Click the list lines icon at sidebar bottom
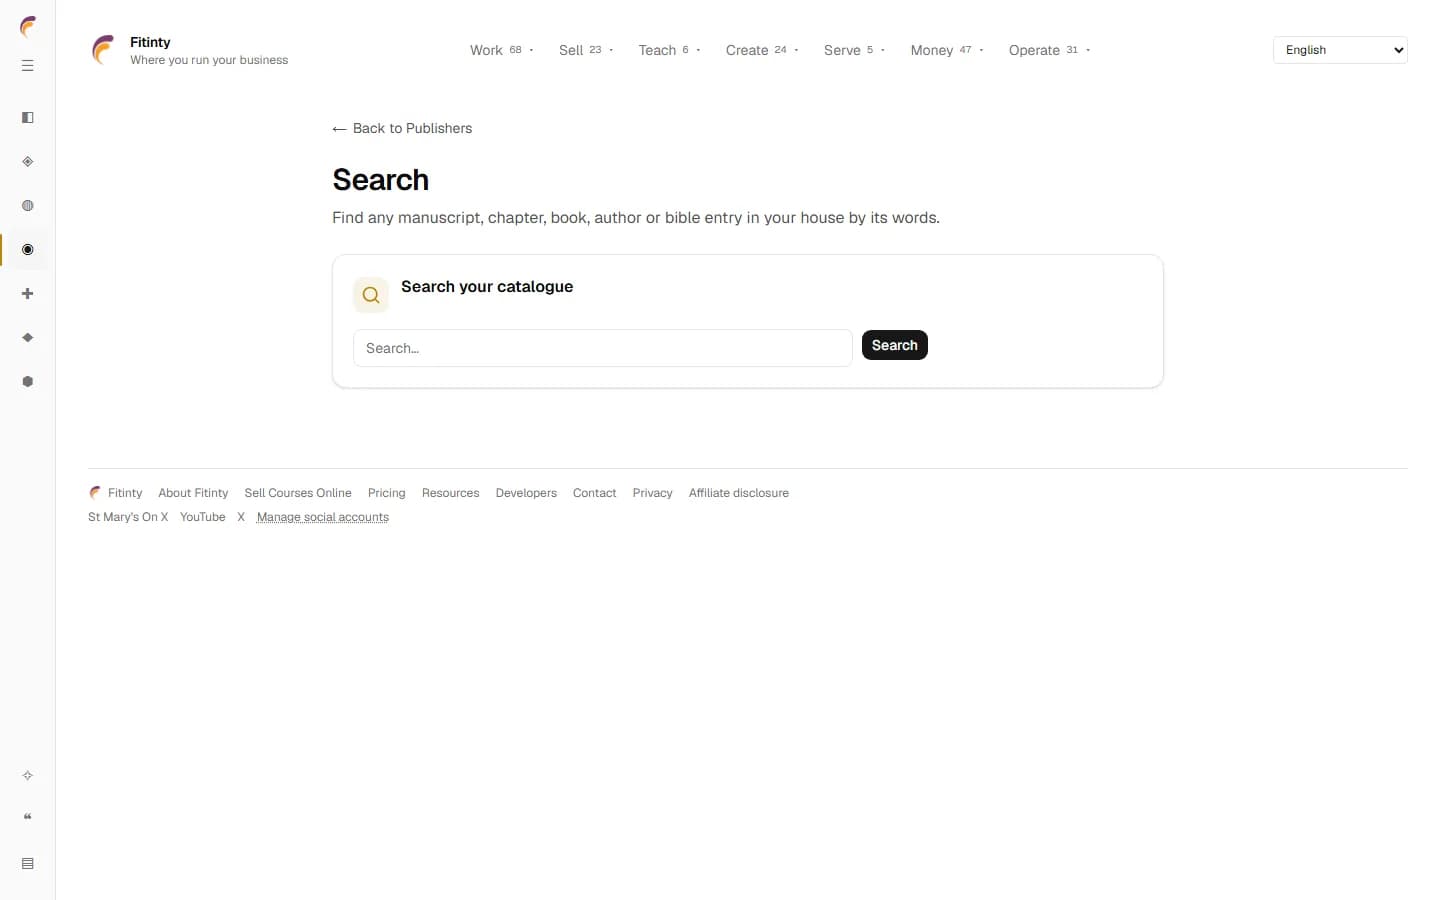Viewport: 1440px width, 900px height. coord(28,863)
